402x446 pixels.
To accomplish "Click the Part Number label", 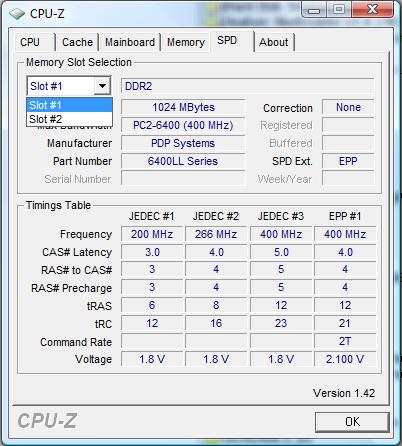I will [82, 161].
